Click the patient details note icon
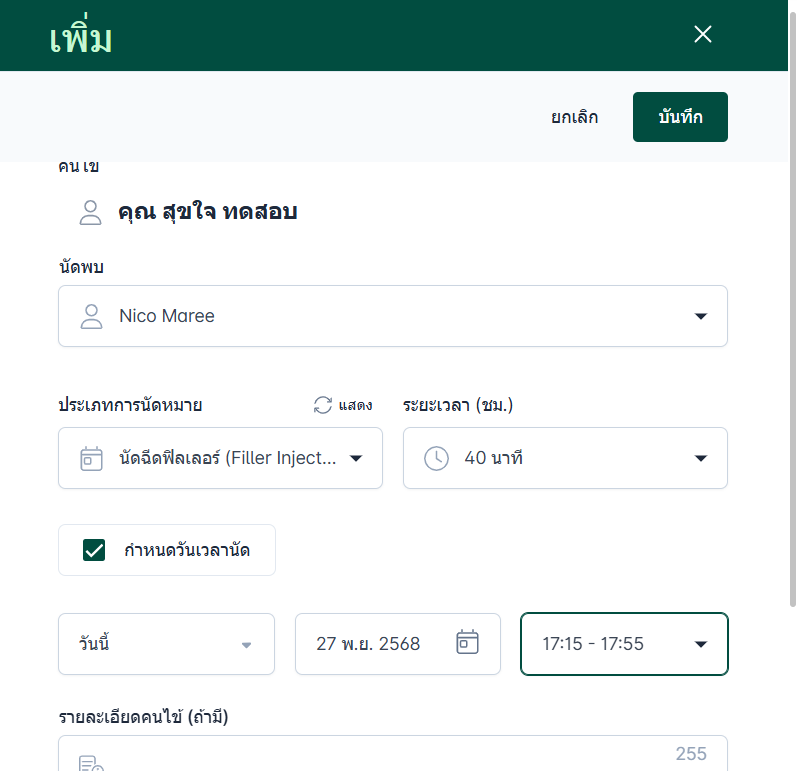Image resolution: width=797 pixels, height=771 pixels. point(91,764)
